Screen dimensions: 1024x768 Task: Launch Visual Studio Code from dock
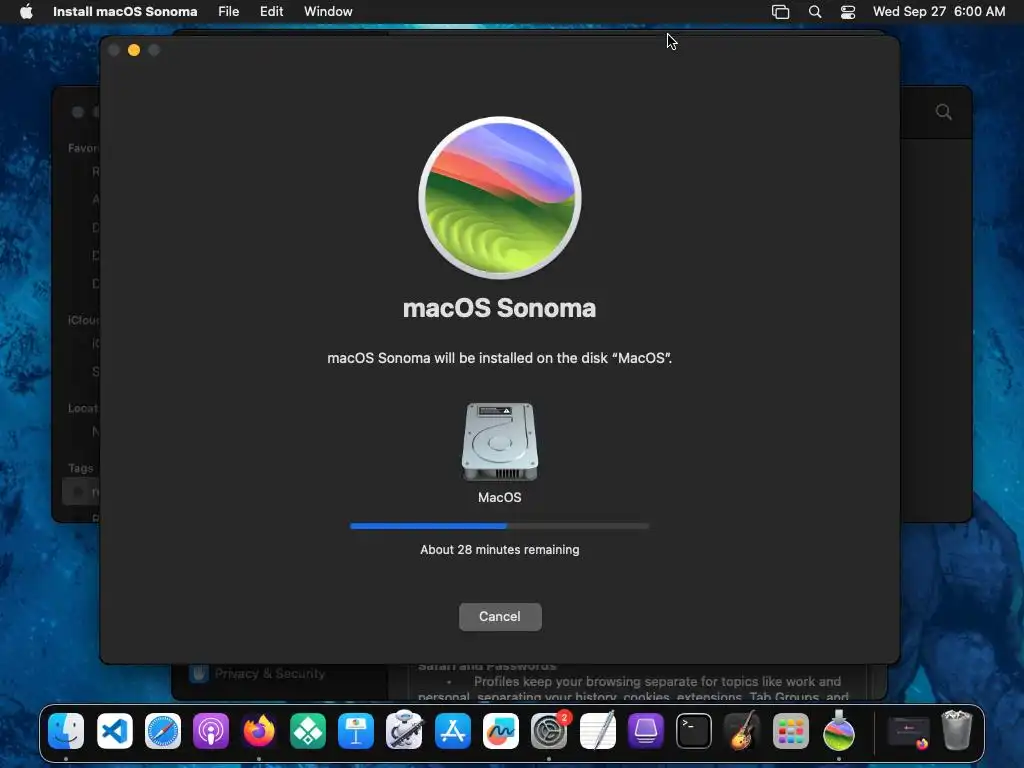click(x=114, y=731)
